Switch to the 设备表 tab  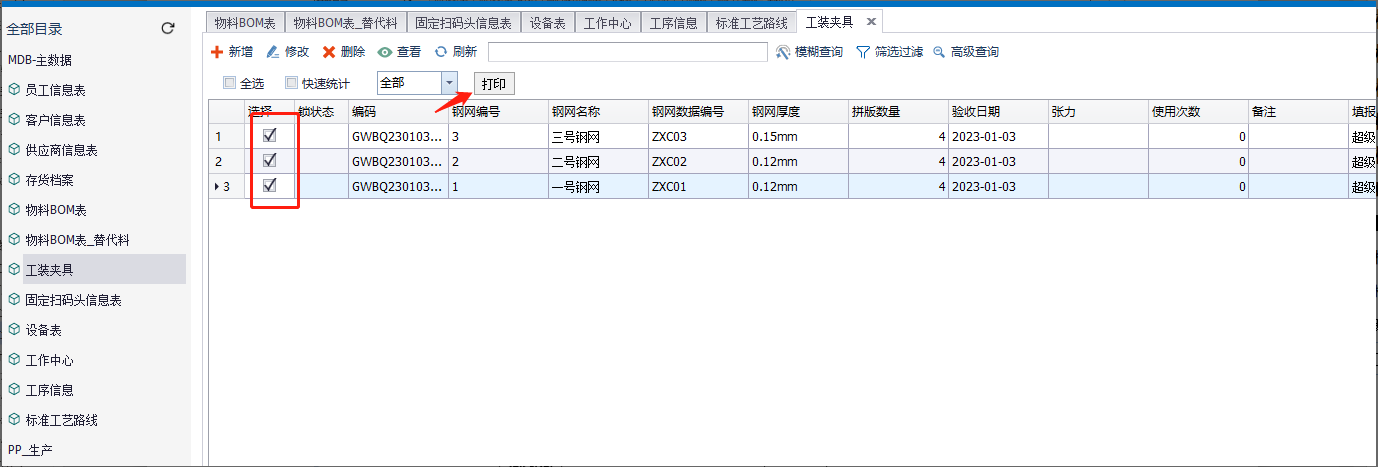click(548, 22)
